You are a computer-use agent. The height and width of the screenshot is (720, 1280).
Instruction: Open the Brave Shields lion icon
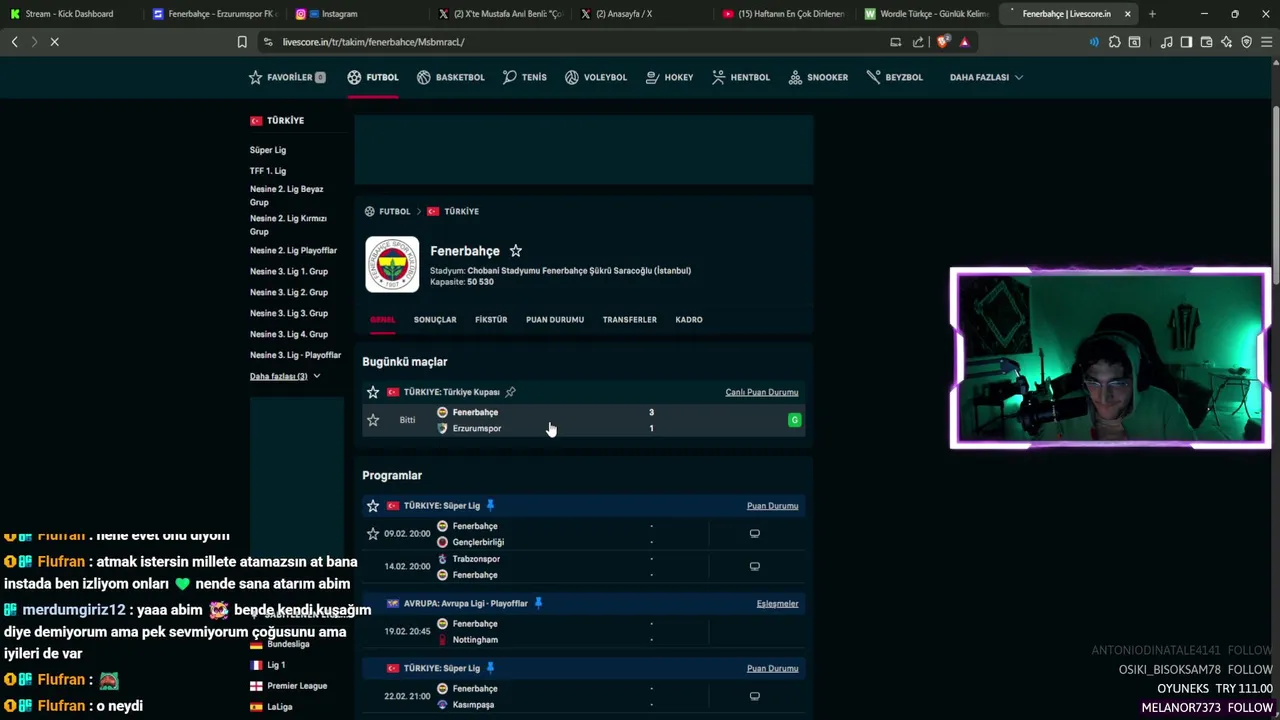pyautogui.click(x=942, y=42)
